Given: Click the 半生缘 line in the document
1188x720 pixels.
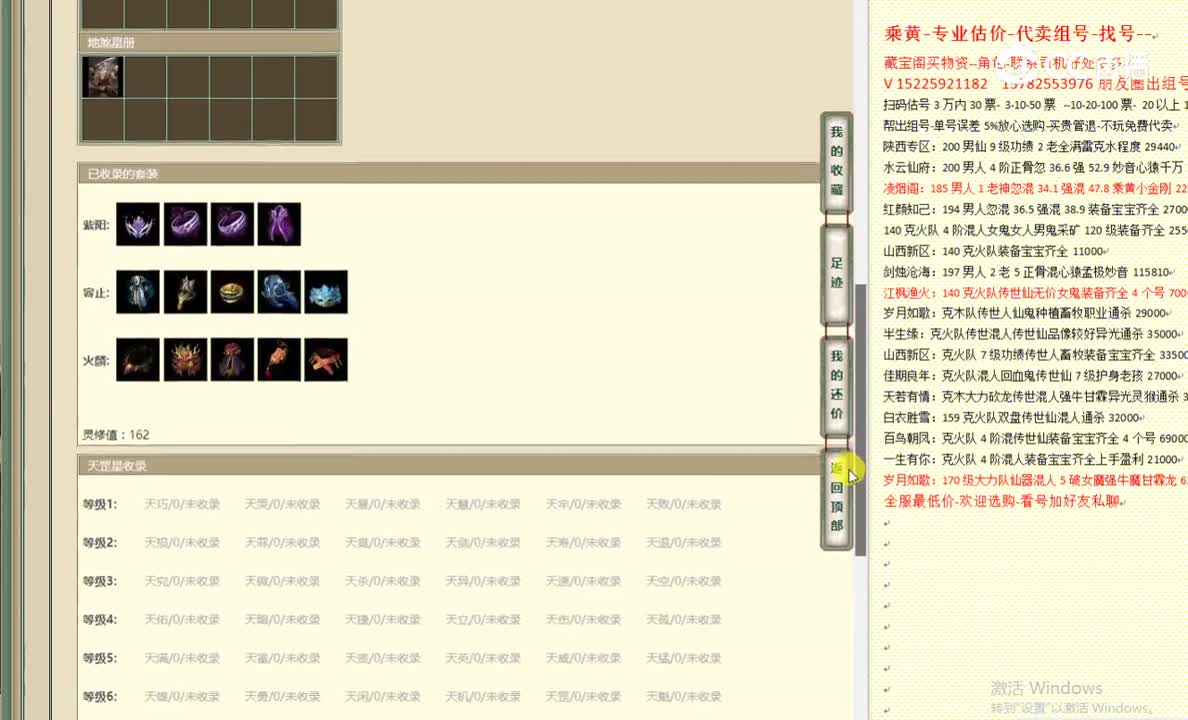Looking at the screenshot, I should pyautogui.click(x=1033, y=333).
